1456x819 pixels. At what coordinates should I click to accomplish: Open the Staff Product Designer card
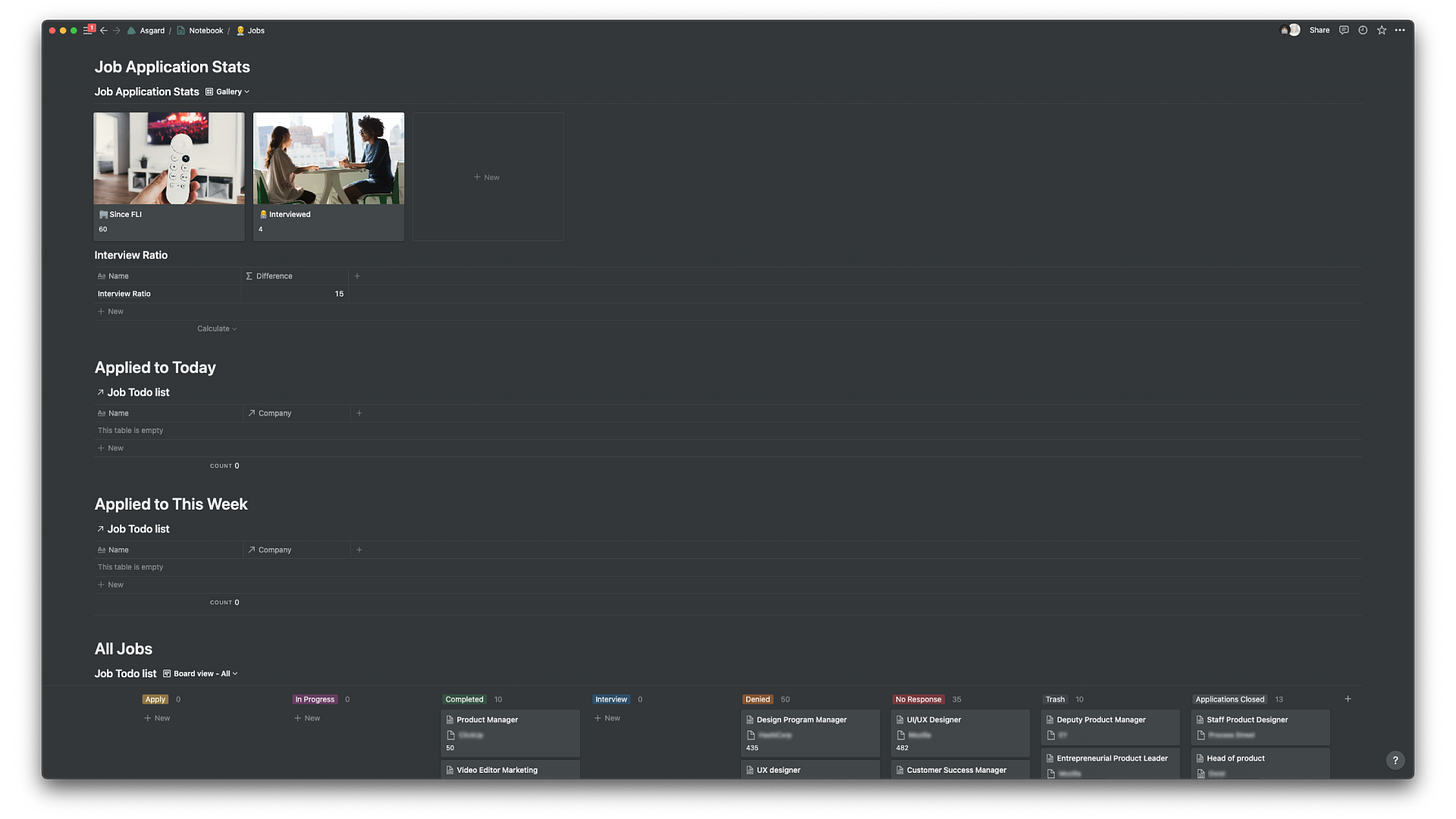(1260, 727)
